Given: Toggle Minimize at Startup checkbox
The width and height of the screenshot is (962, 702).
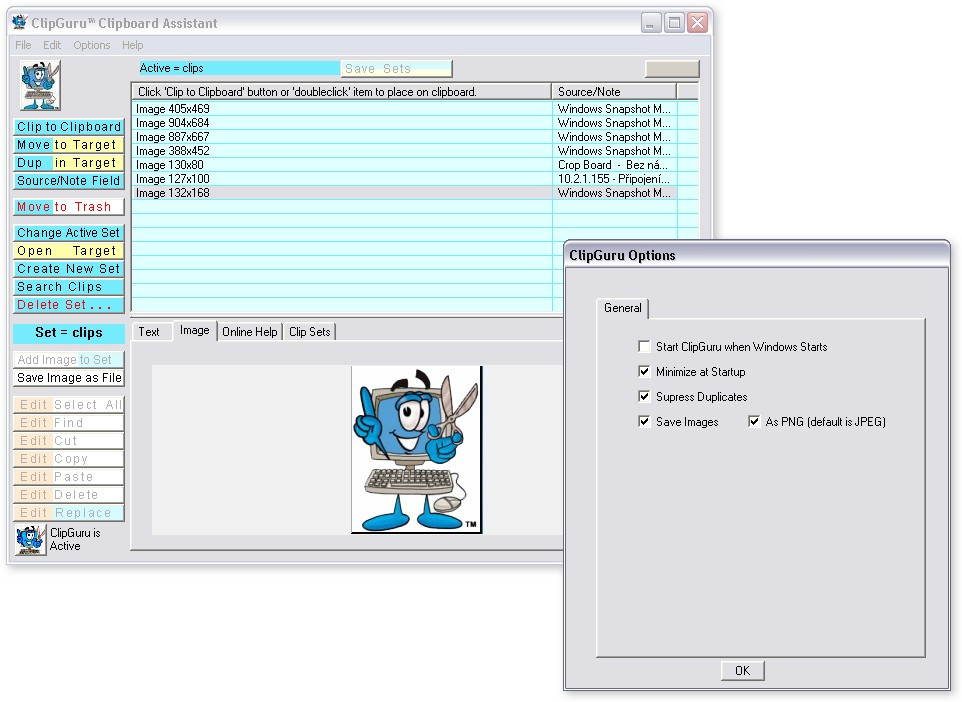Looking at the screenshot, I should (644, 371).
